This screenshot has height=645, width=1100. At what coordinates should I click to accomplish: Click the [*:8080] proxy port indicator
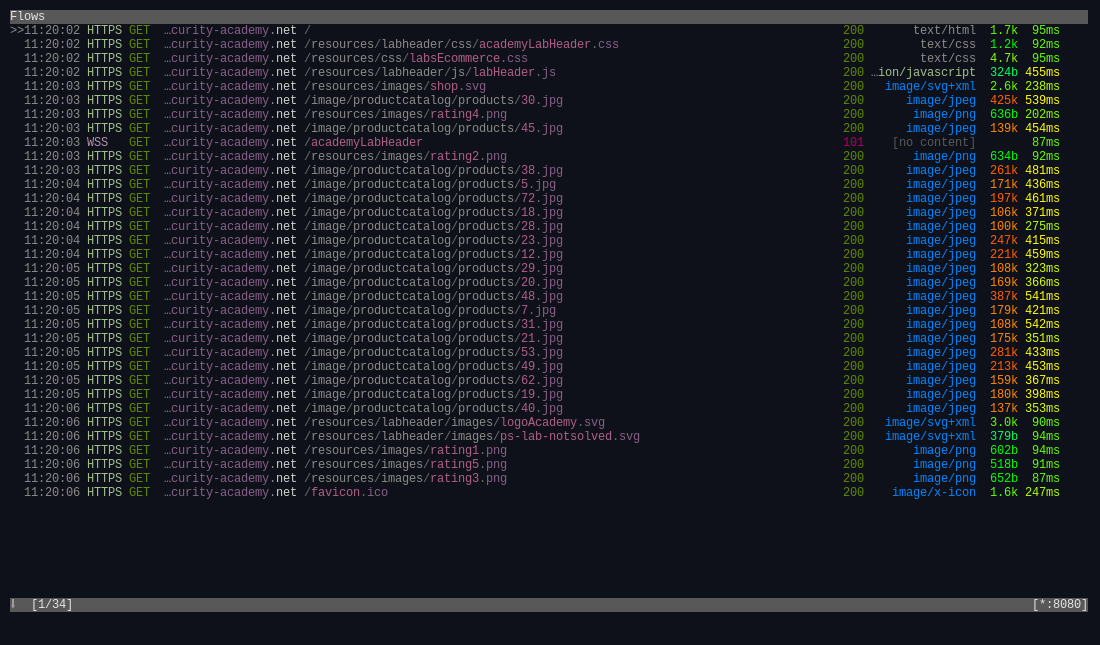coord(1062,604)
